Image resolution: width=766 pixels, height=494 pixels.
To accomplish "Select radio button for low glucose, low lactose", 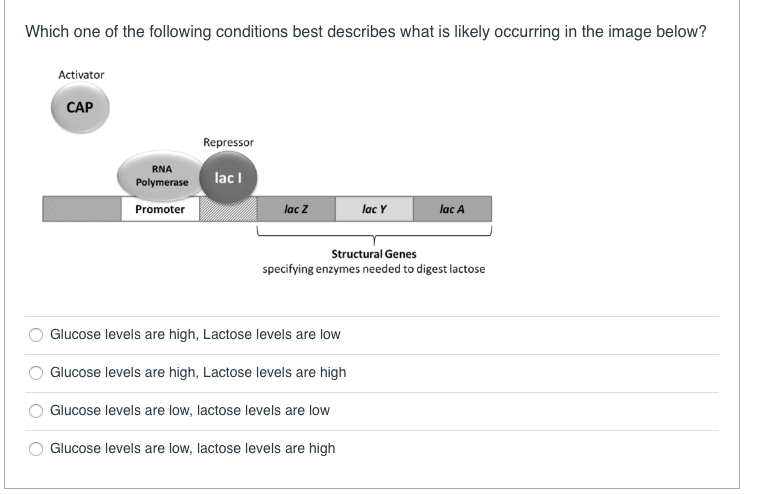I will pyautogui.click(x=37, y=411).
